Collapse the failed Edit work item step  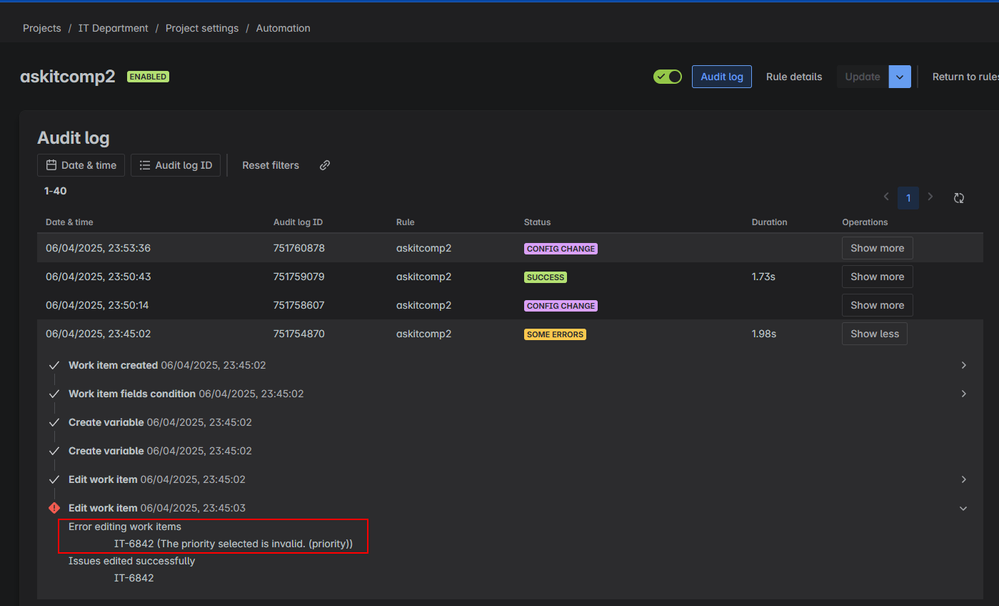[x=963, y=509]
